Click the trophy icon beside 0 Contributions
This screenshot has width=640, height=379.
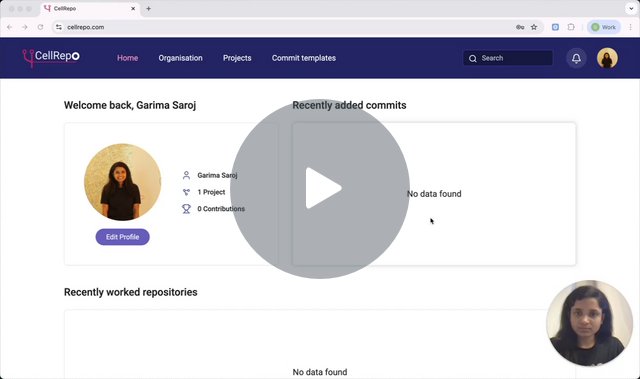point(186,209)
